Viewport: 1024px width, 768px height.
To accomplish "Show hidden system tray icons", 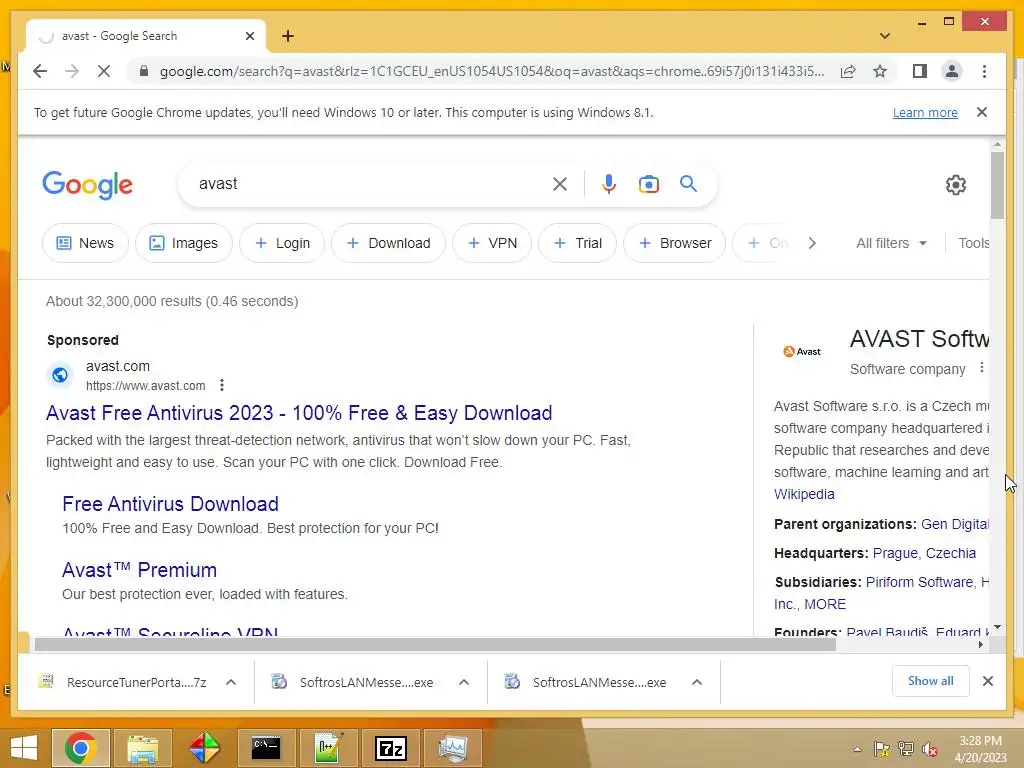I will click(857, 749).
